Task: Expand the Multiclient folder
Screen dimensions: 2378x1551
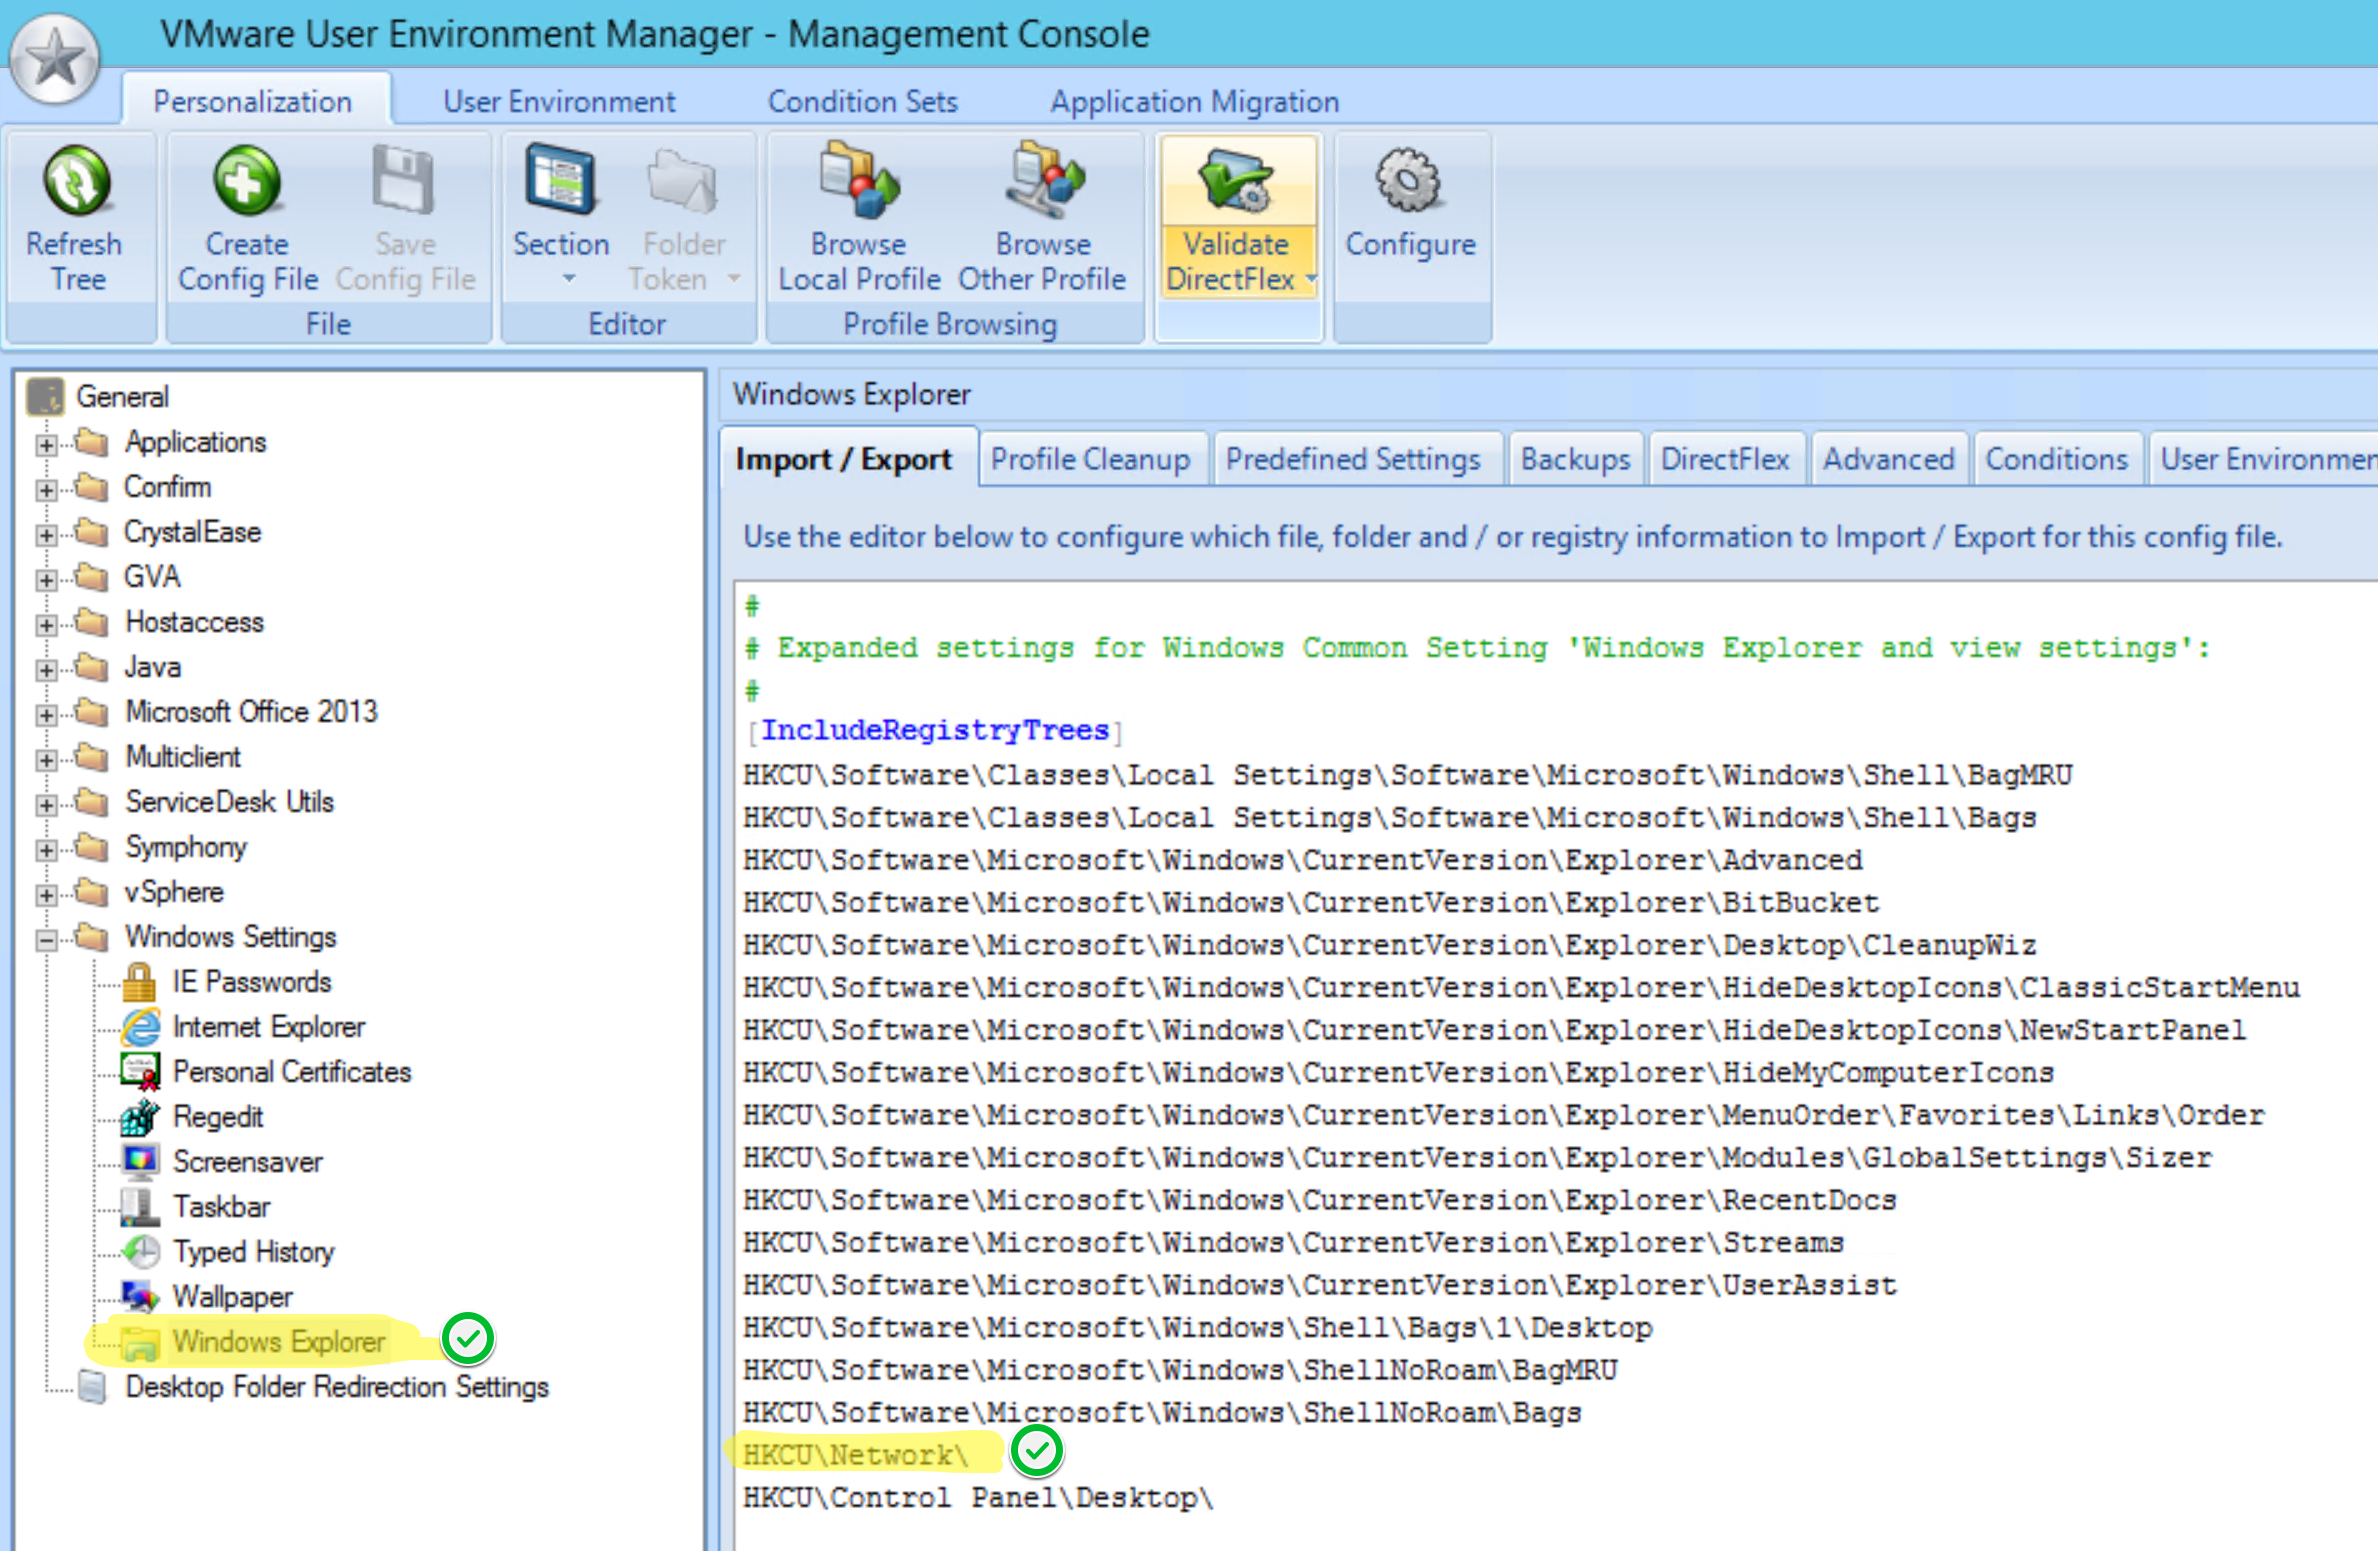Action: 45,759
